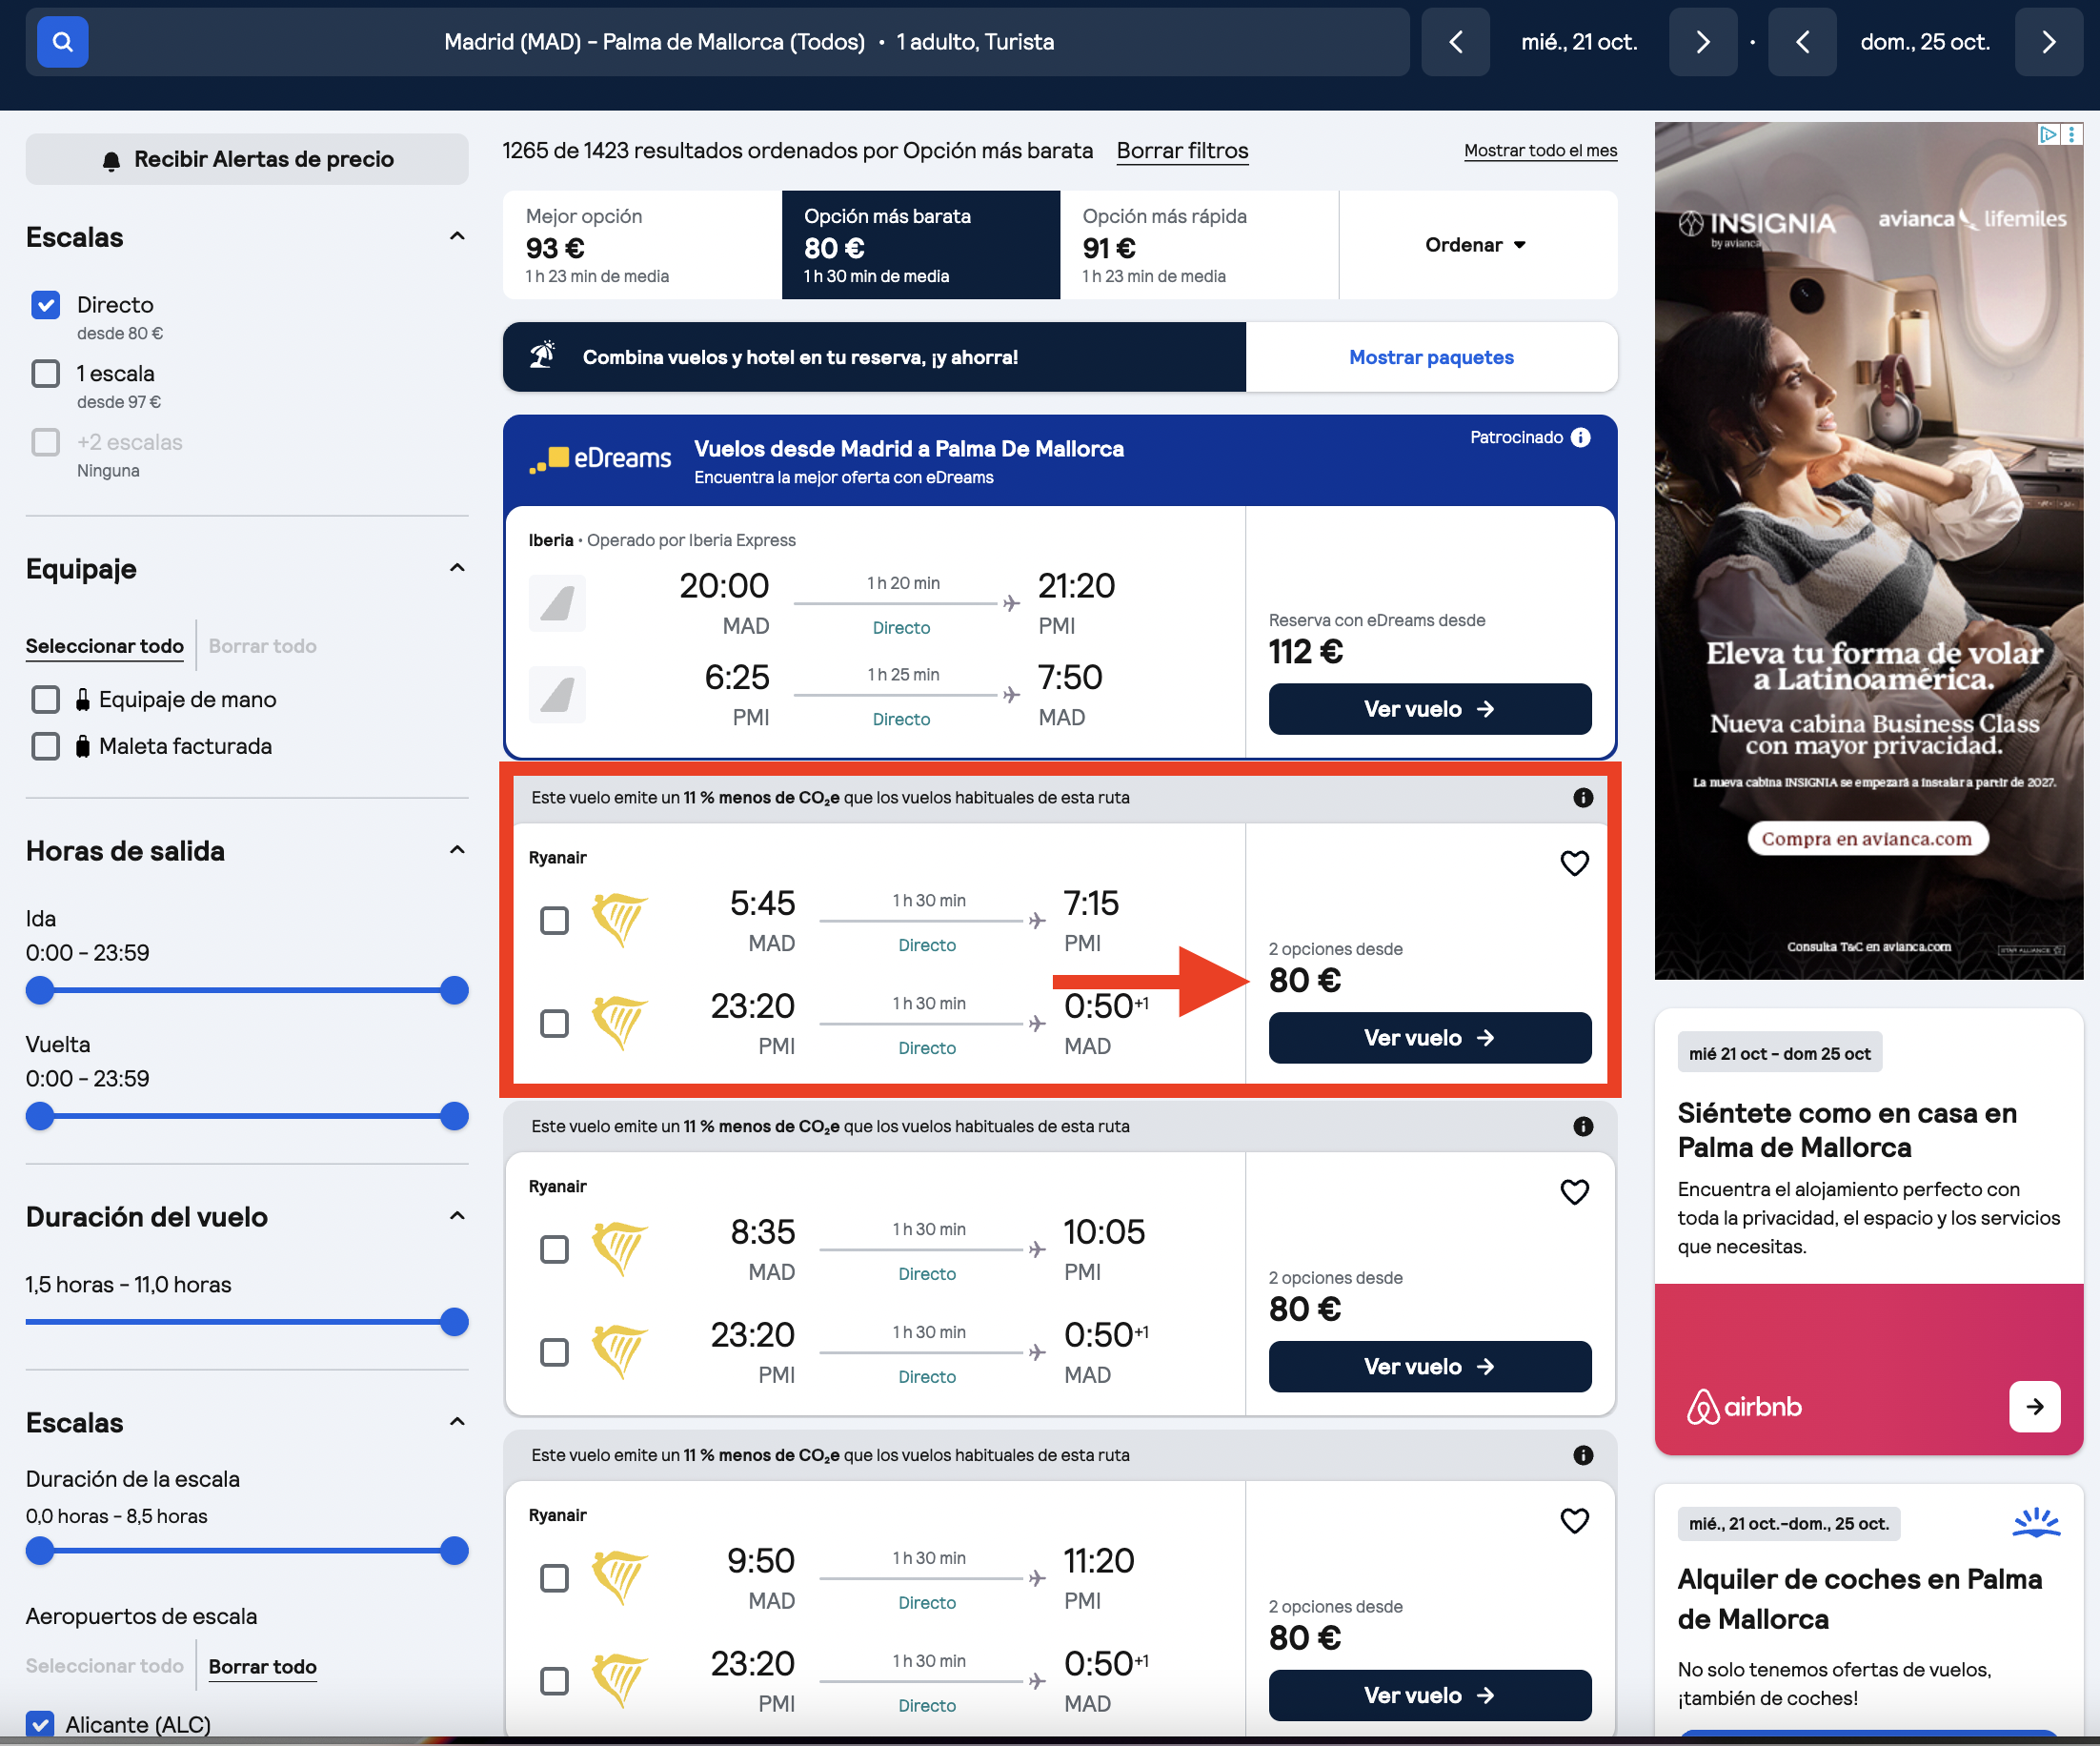The width and height of the screenshot is (2100, 1746).
Task: Favorite the 5:45 Ryanair flight with heart
Action: (1574, 863)
